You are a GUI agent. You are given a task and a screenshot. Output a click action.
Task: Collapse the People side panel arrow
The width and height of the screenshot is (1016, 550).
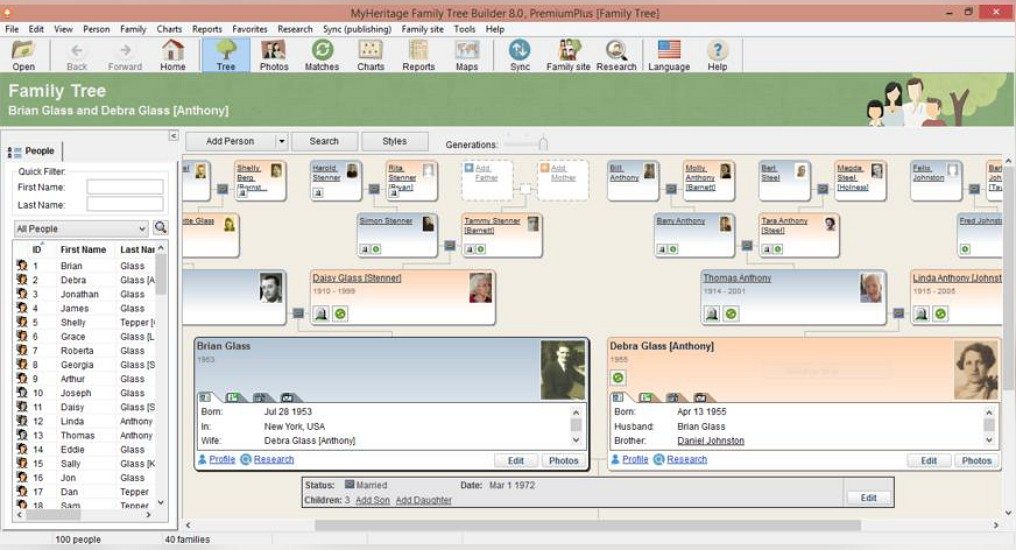(x=173, y=135)
